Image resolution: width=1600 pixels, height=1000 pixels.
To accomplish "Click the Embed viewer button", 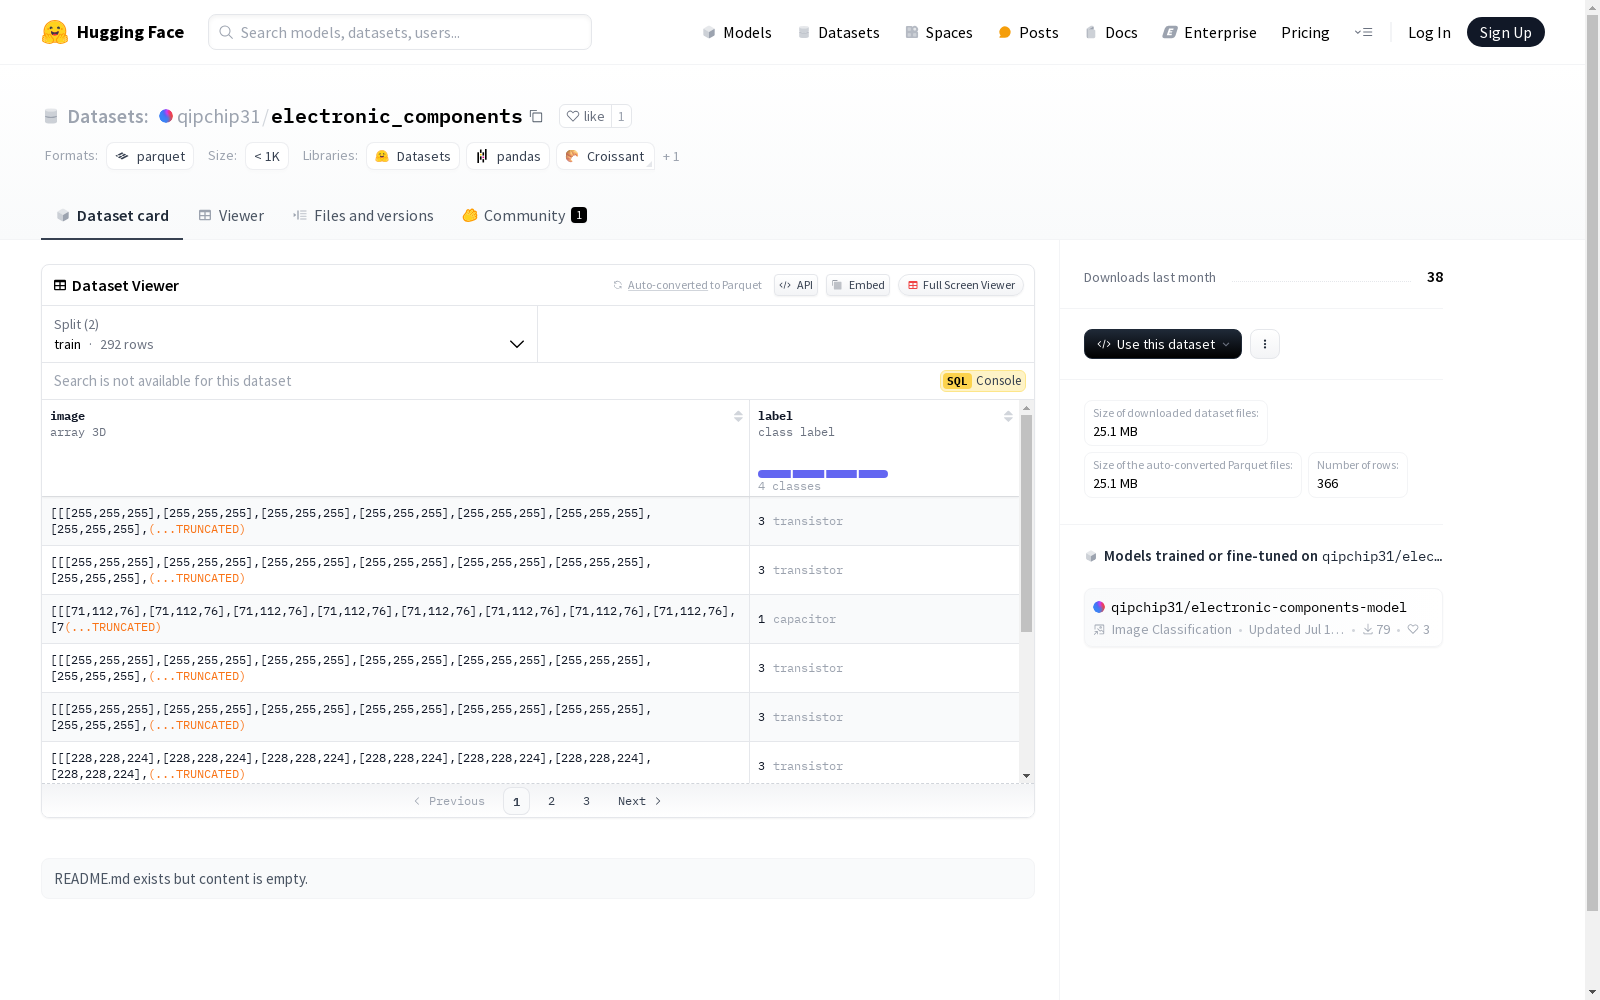I will [x=858, y=285].
